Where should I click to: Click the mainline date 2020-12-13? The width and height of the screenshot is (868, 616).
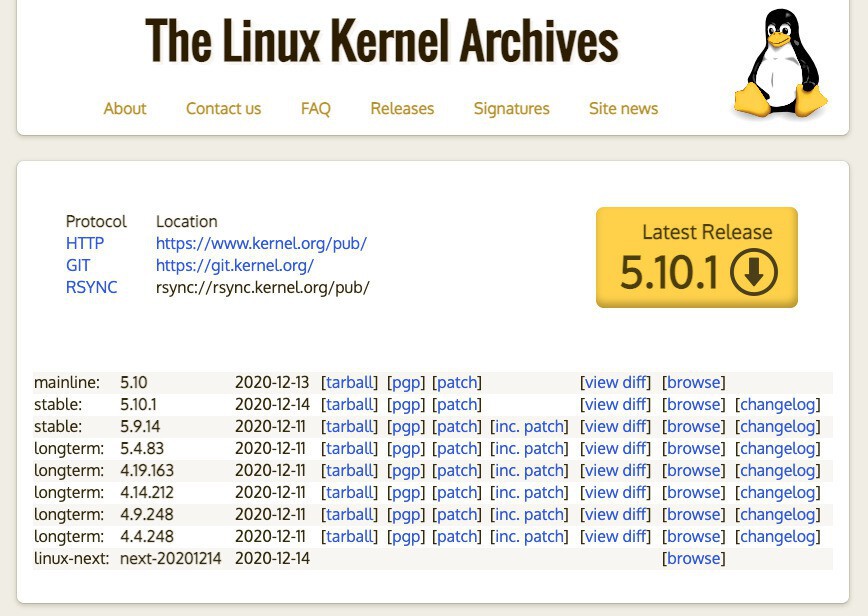coord(272,382)
